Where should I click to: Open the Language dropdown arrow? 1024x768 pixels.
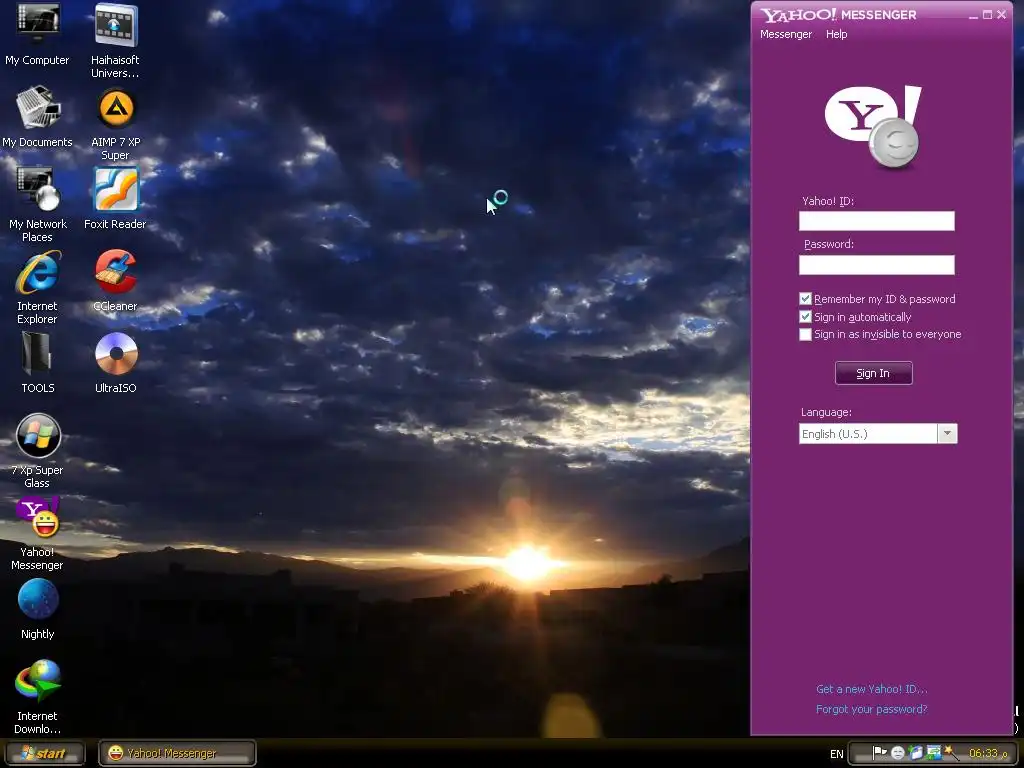click(947, 434)
